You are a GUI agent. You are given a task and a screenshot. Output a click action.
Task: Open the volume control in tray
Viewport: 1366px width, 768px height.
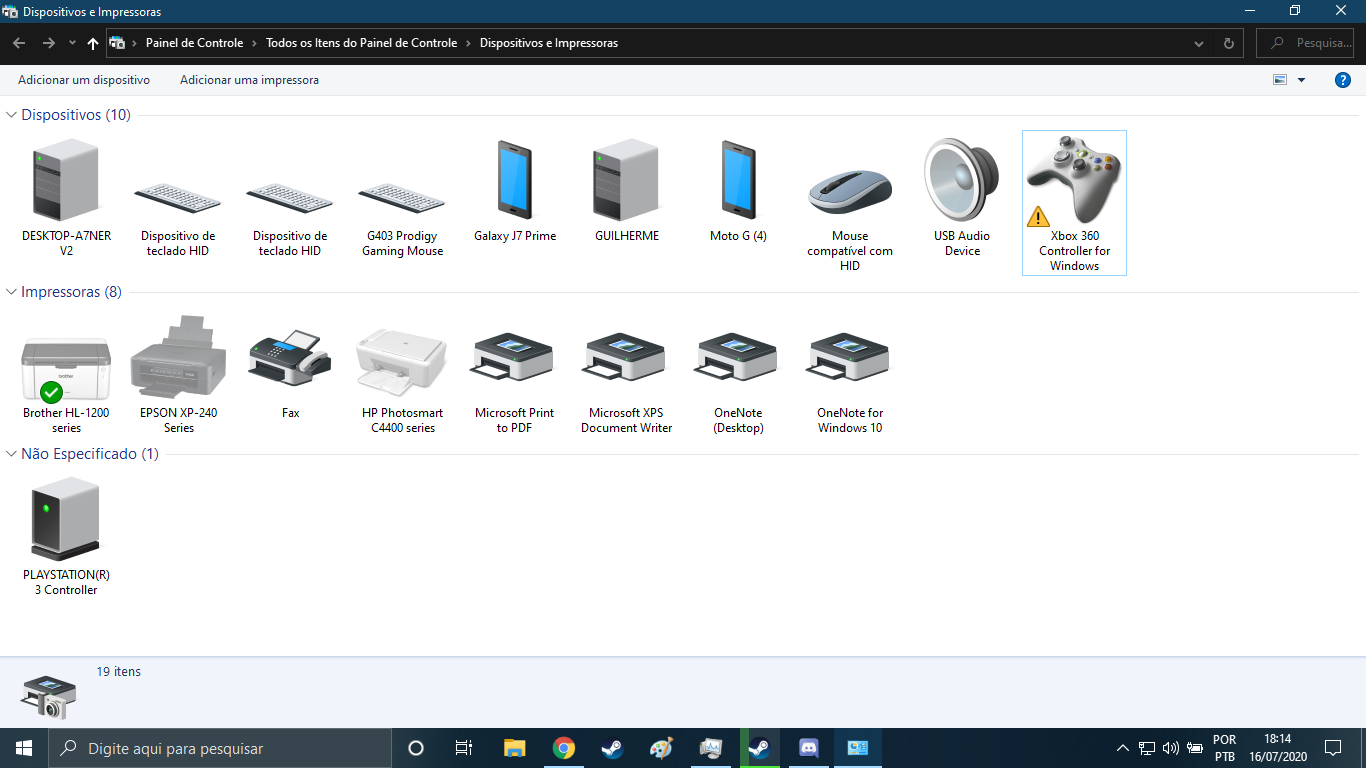point(1171,748)
